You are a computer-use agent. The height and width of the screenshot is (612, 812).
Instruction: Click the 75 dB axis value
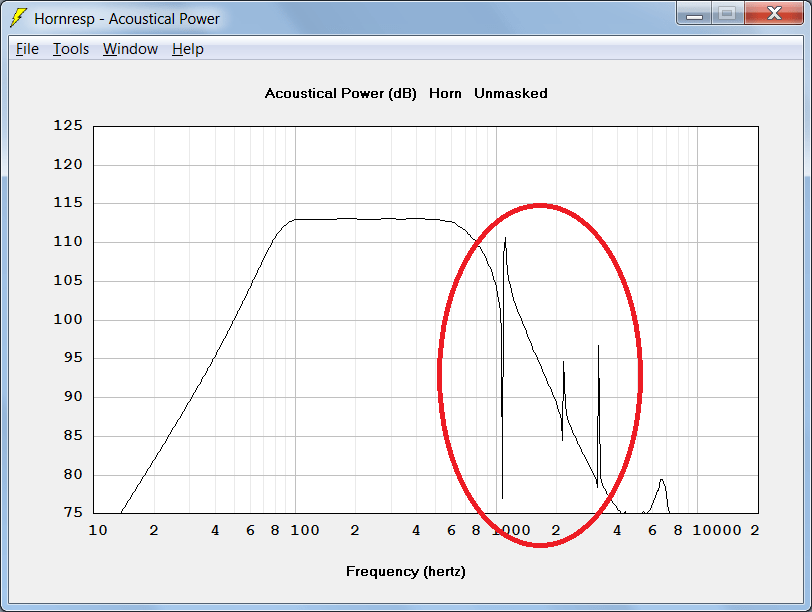[x=73, y=512]
